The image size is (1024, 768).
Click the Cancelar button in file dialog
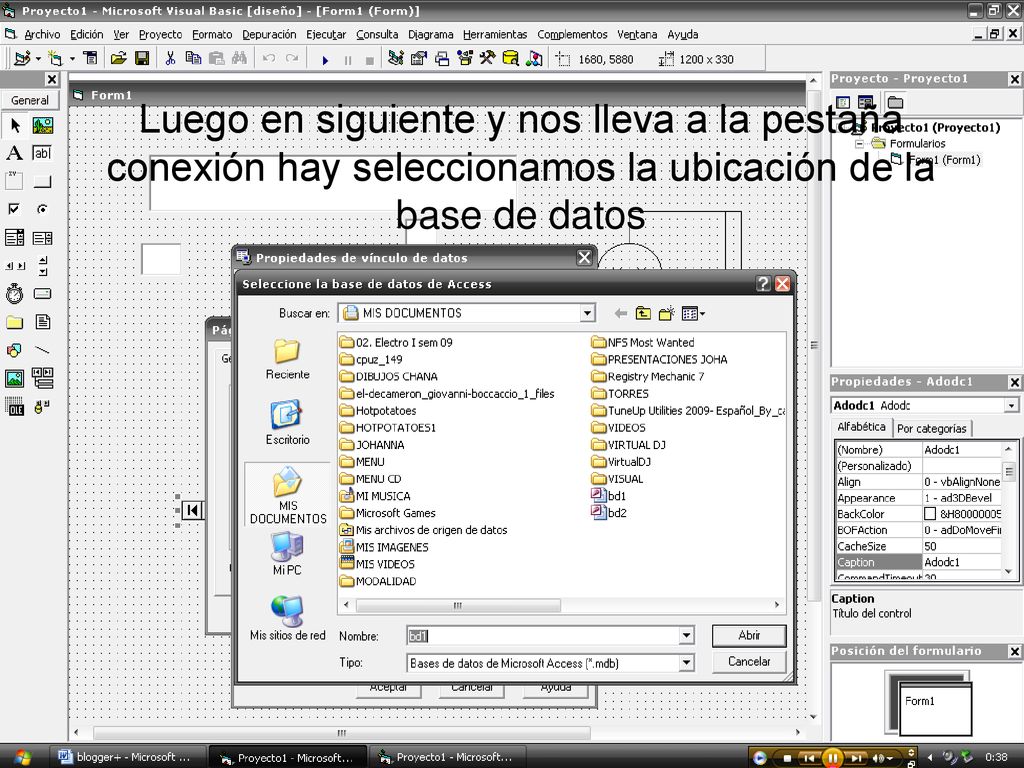pos(749,662)
